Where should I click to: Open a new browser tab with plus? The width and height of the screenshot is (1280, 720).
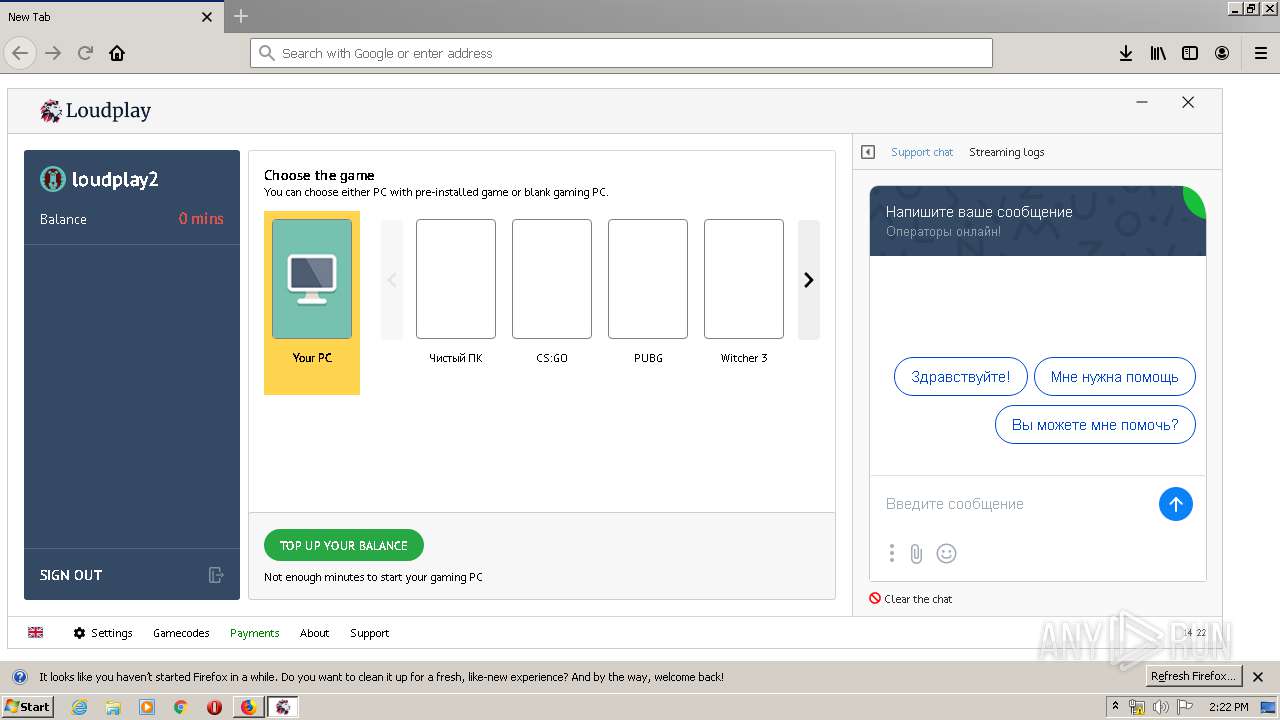pyautogui.click(x=241, y=16)
